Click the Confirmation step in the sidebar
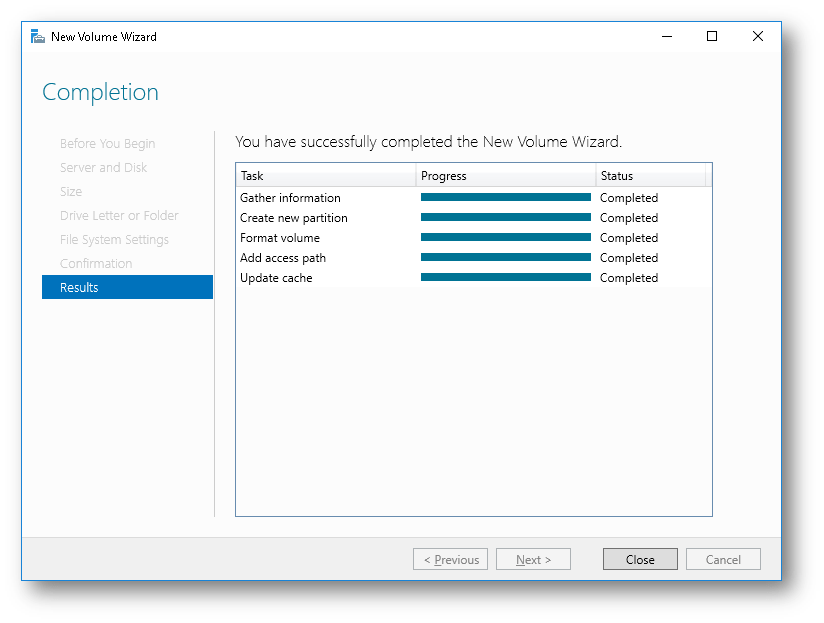 click(x=96, y=263)
